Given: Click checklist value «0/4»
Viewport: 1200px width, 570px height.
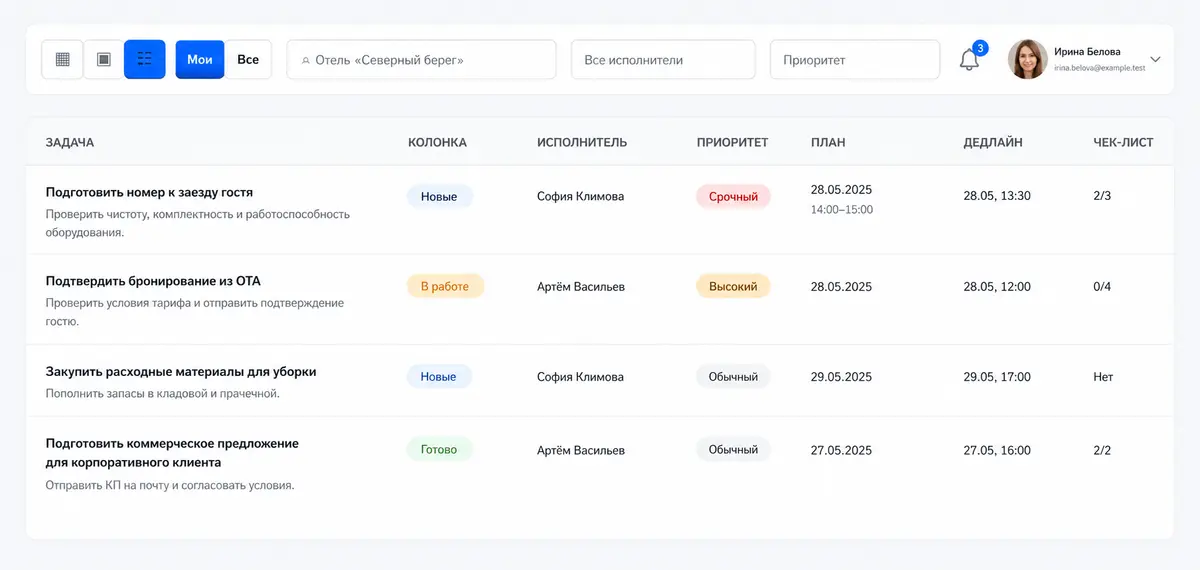Looking at the screenshot, I should 1102,286.
